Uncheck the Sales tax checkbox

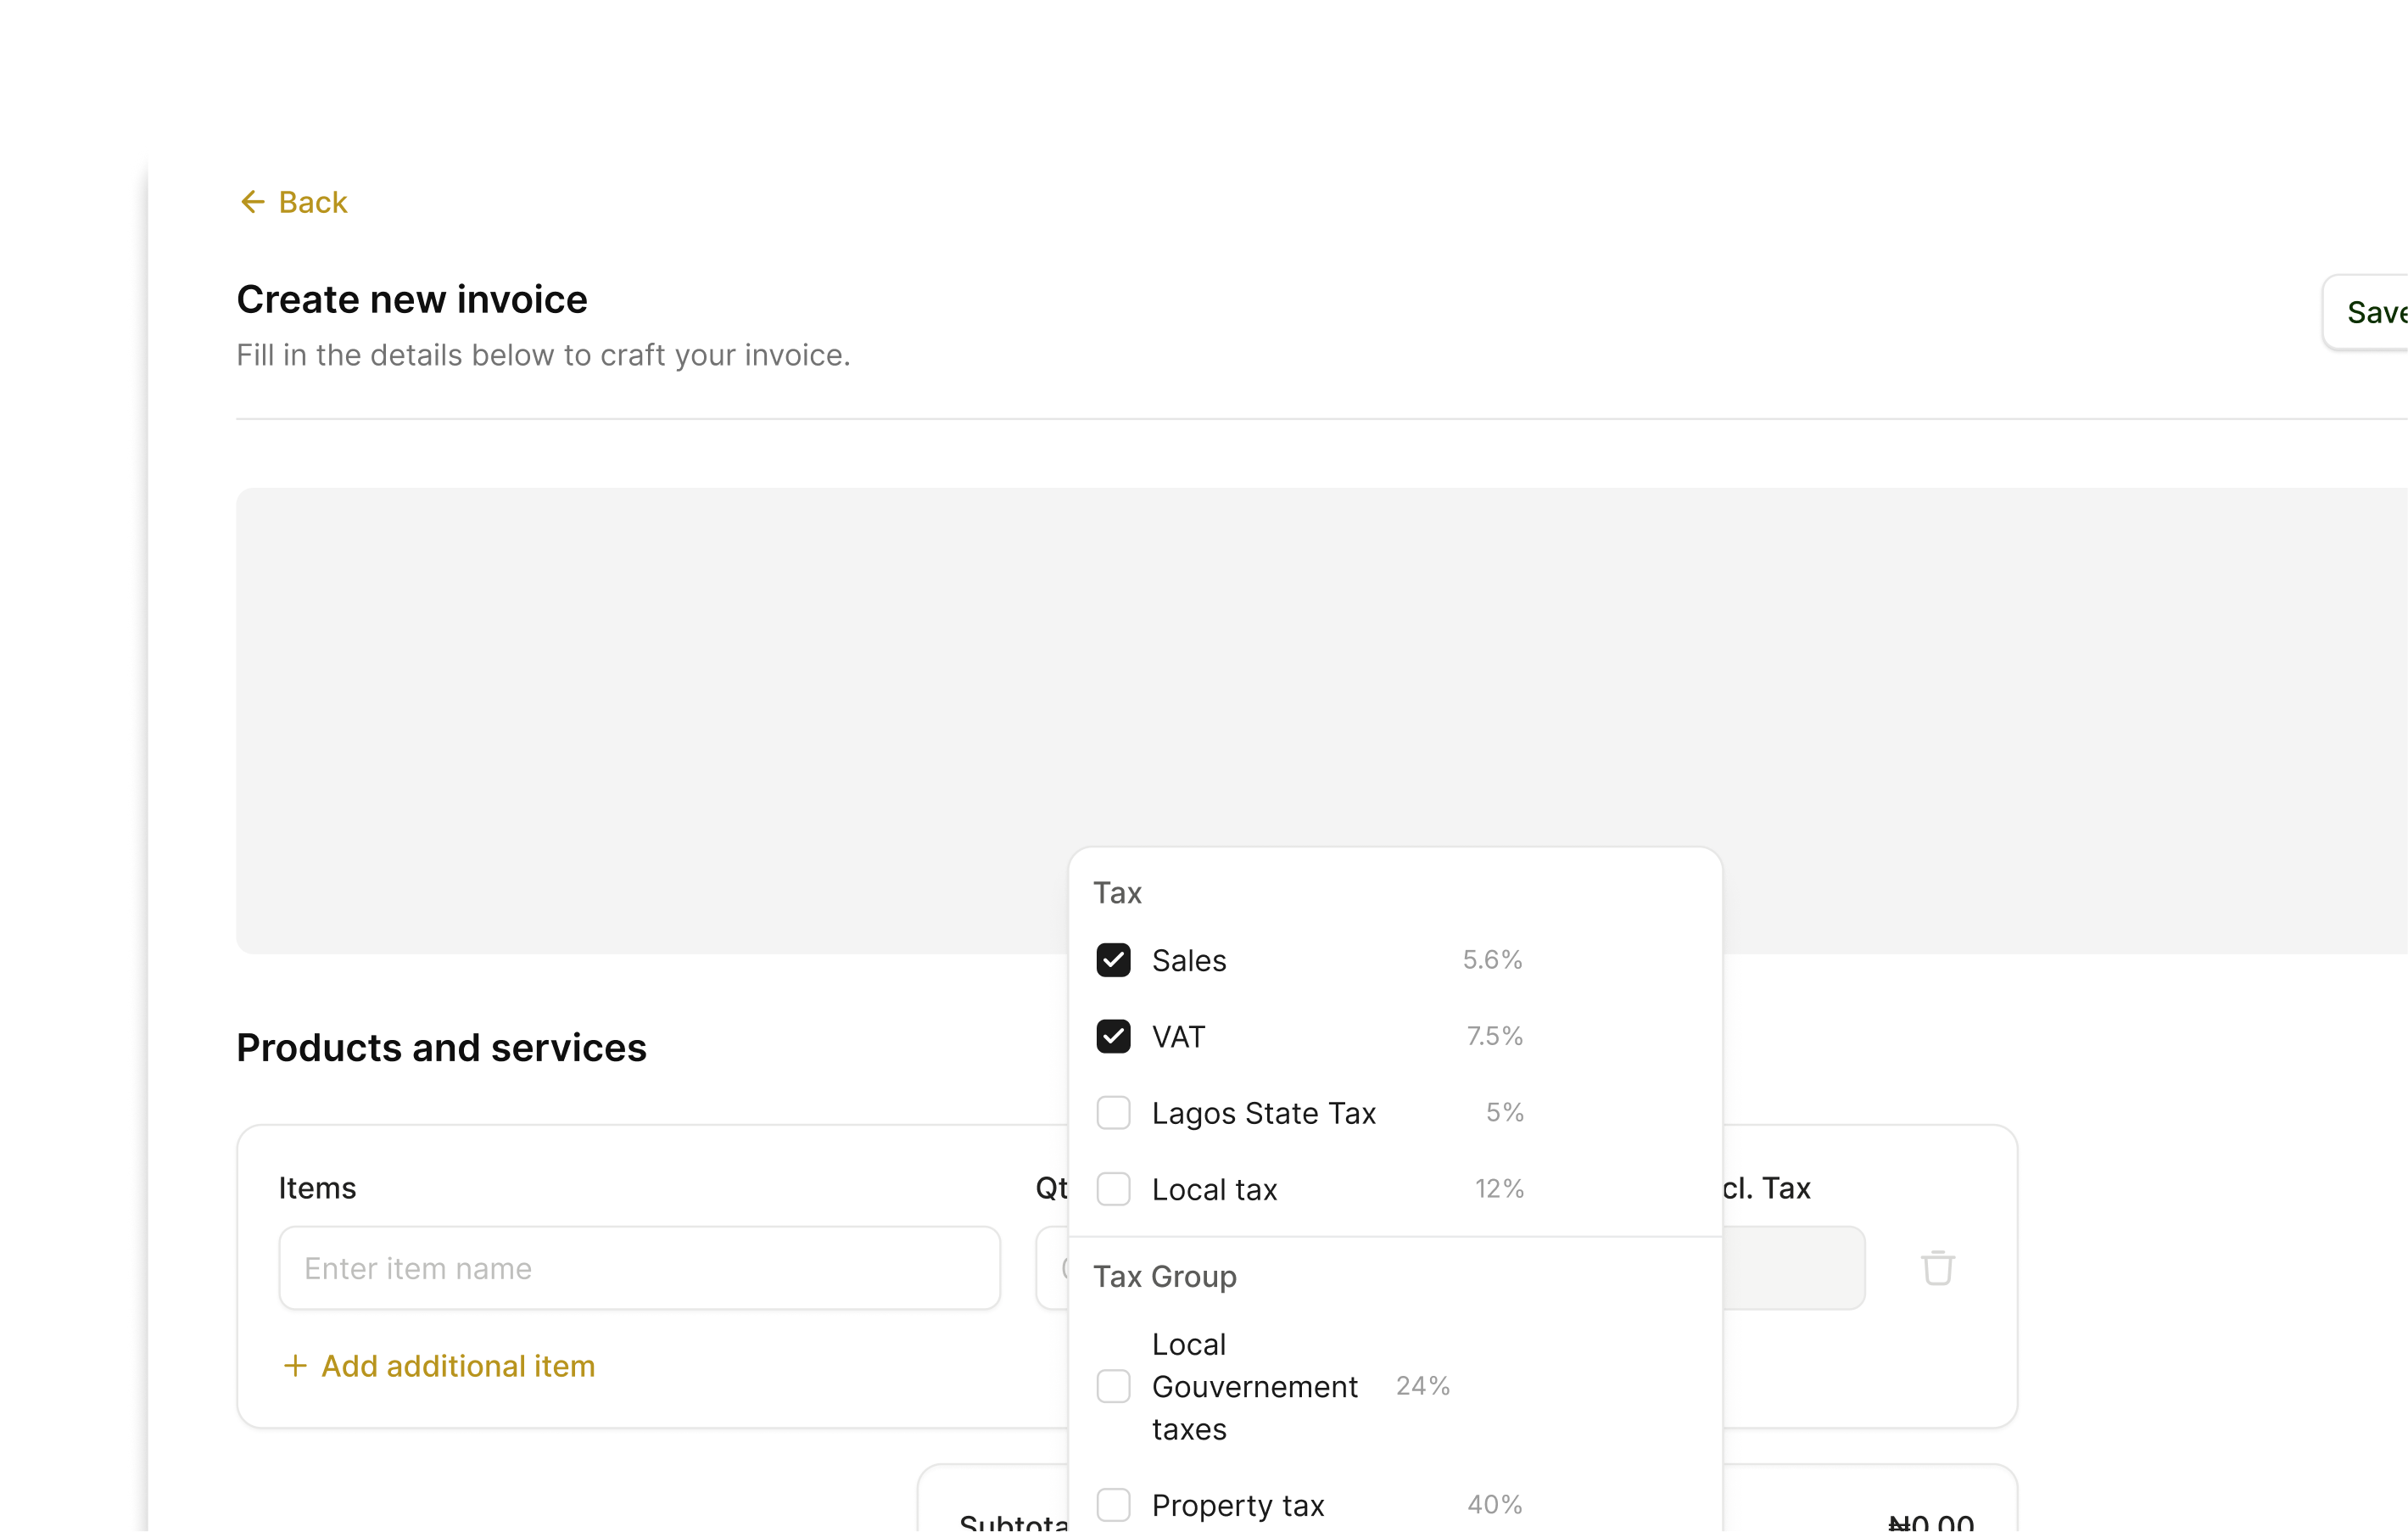point(1113,960)
